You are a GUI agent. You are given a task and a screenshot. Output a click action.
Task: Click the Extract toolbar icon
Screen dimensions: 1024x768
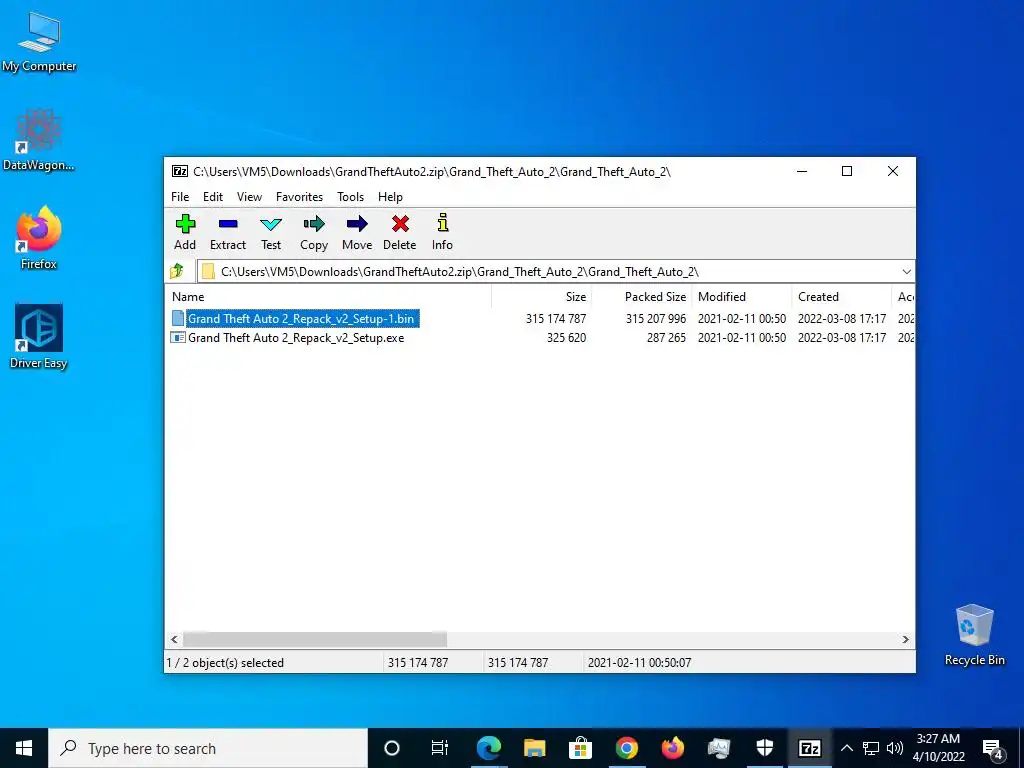228,225
